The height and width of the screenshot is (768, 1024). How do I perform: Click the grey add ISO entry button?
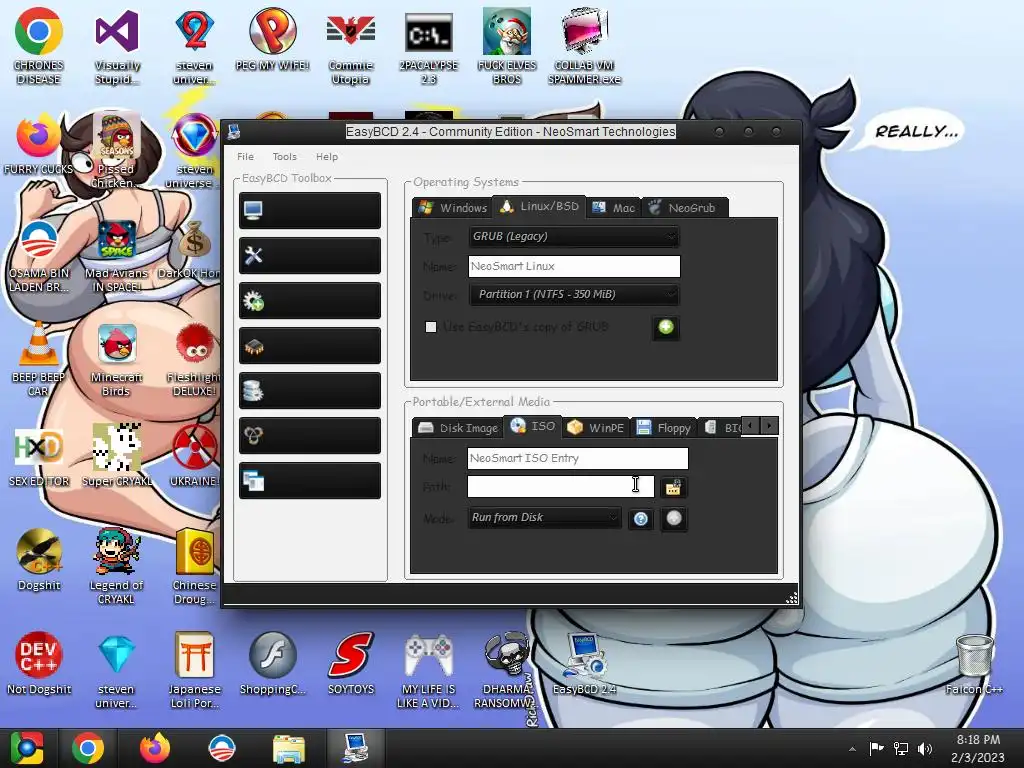(x=673, y=519)
